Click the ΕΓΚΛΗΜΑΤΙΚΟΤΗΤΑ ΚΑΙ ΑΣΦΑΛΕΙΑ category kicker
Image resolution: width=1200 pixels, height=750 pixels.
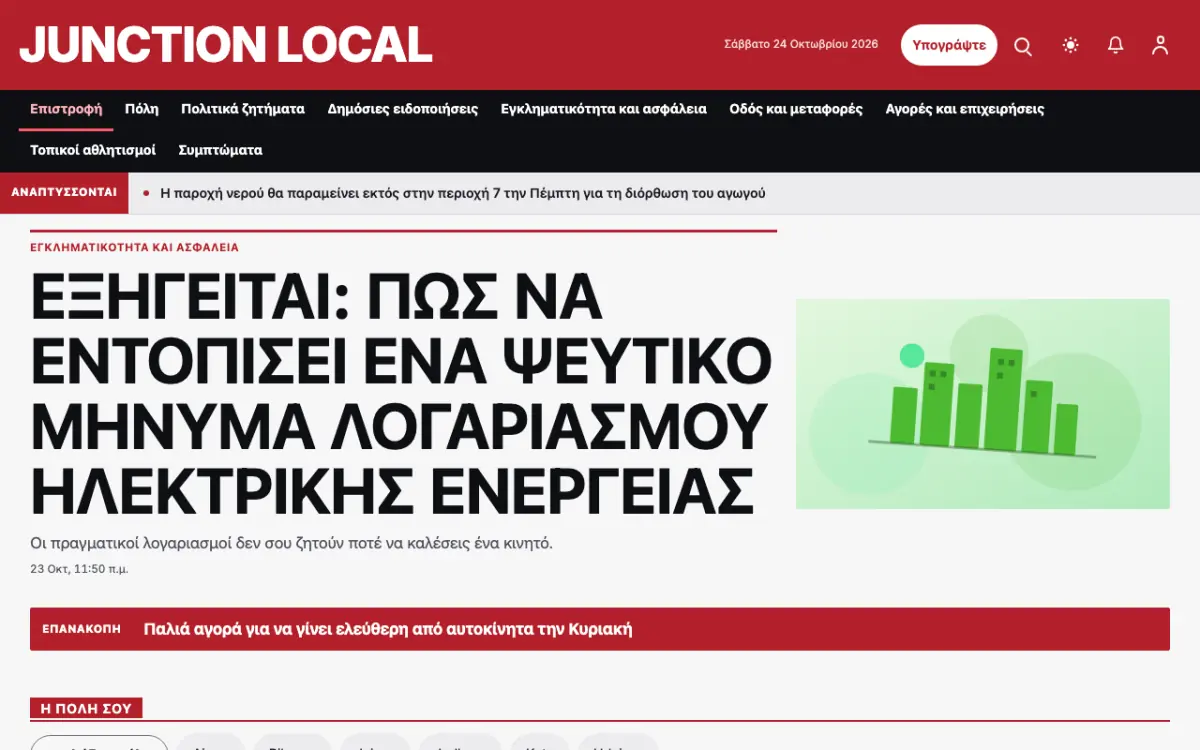coord(135,247)
